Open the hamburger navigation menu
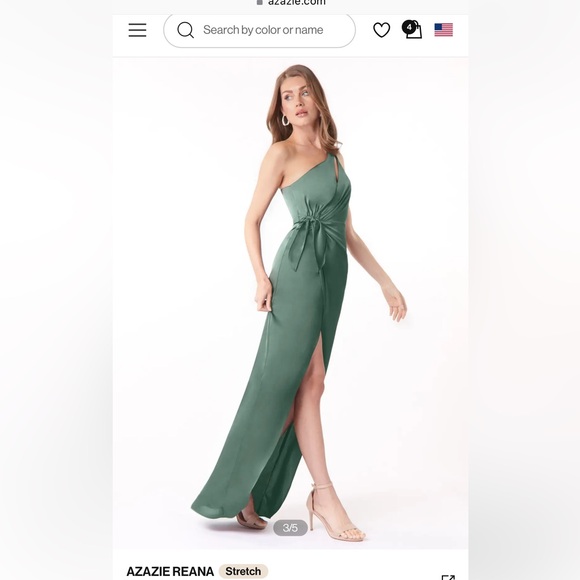 137,30
